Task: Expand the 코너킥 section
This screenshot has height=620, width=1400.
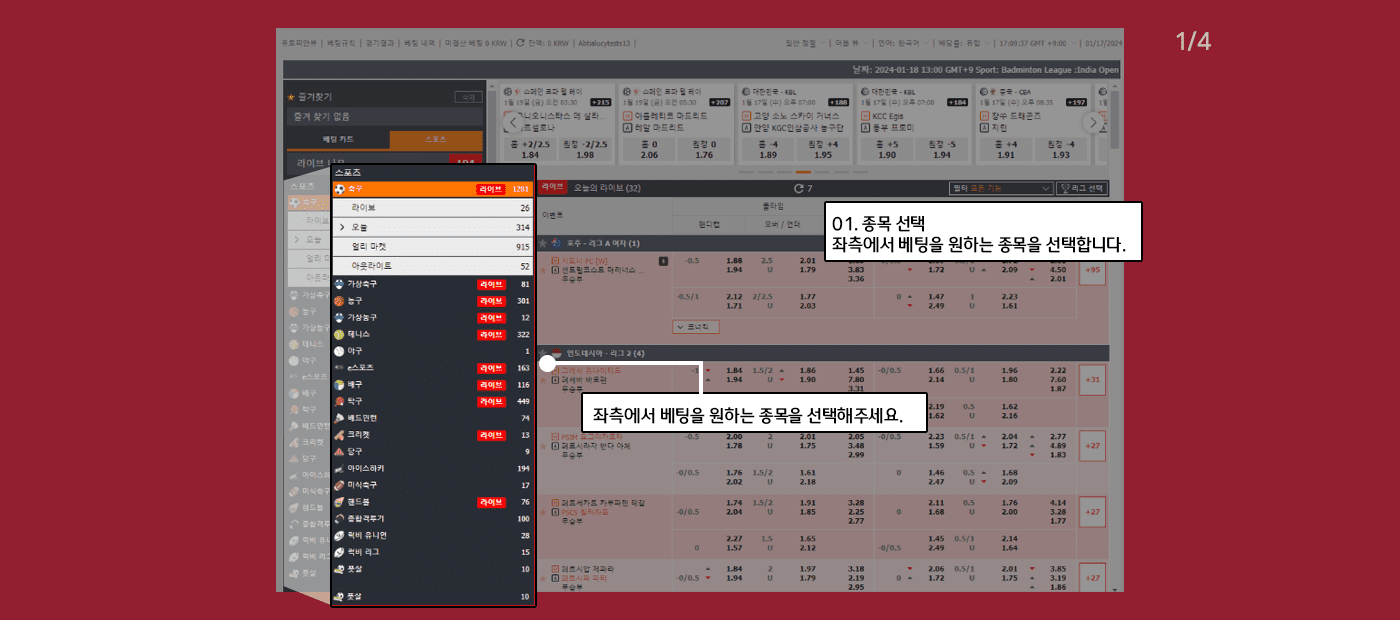Action: [x=696, y=327]
